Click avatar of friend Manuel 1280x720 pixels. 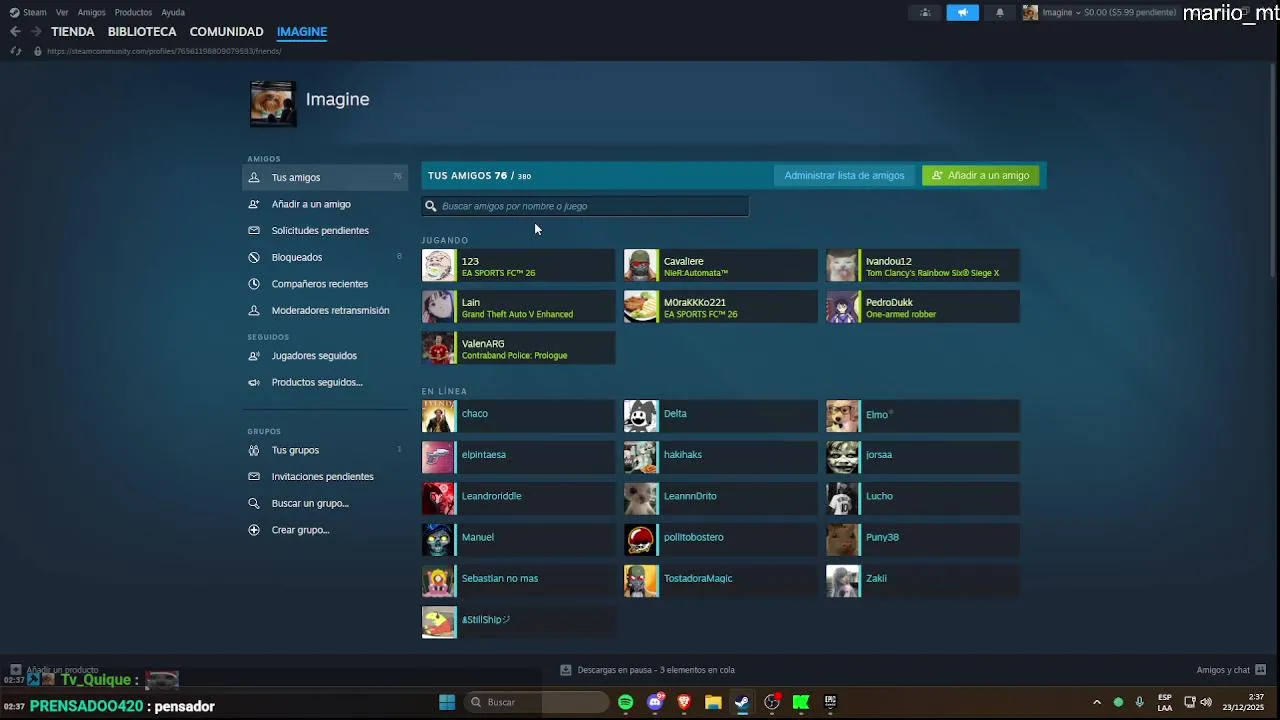(x=439, y=540)
